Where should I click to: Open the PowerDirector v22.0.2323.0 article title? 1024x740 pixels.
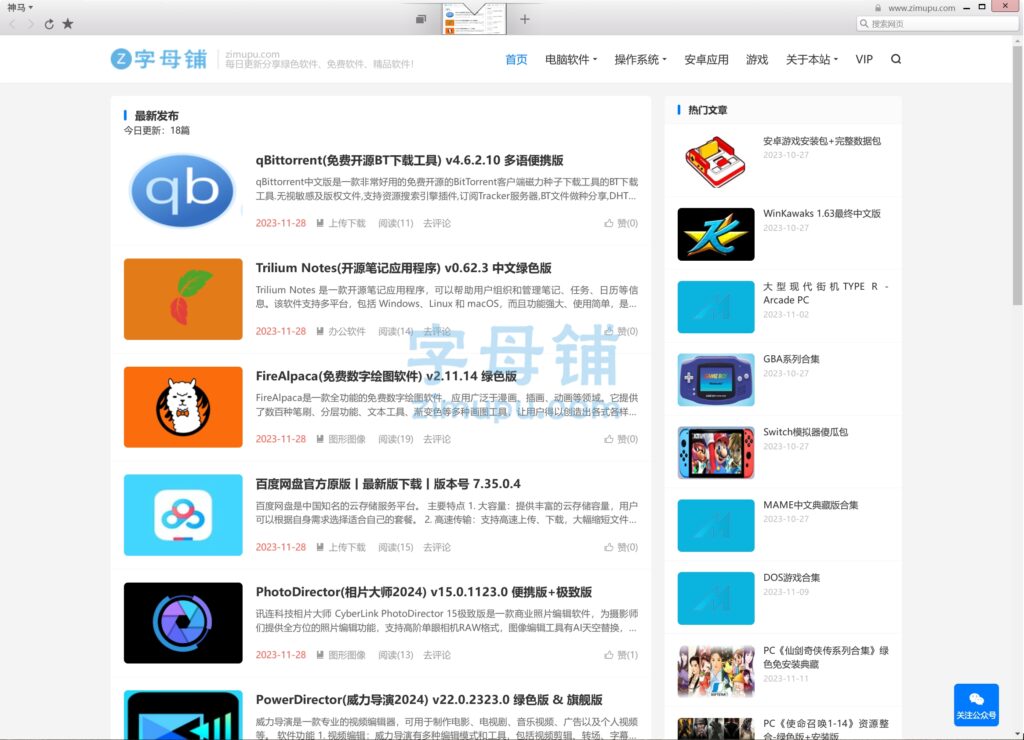click(429, 700)
